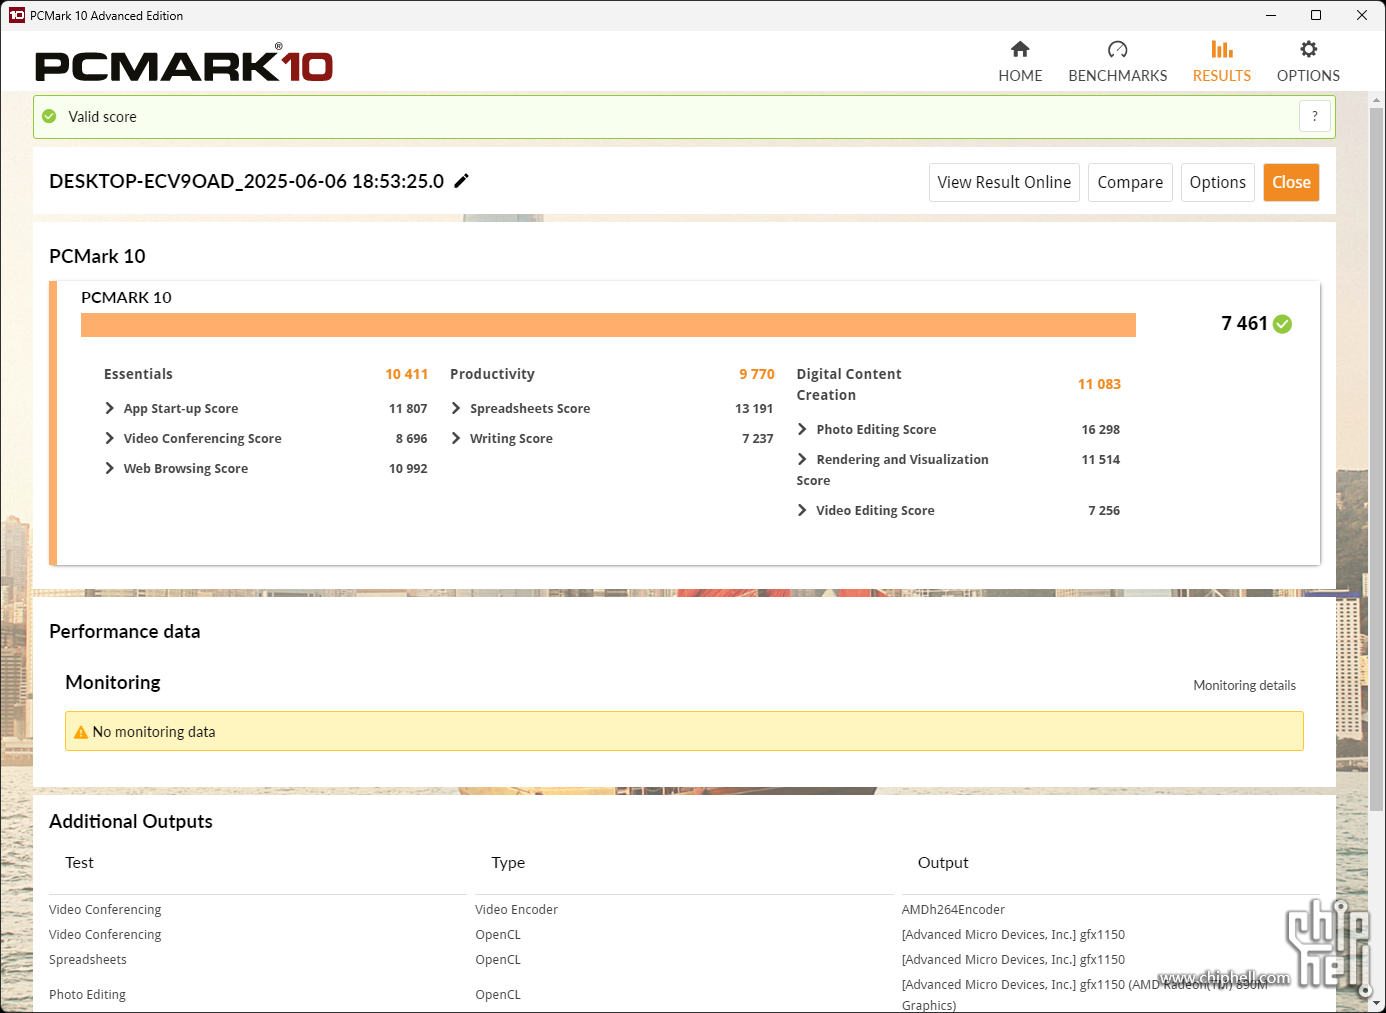Minimize the PCMark 10 window

tap(1270, 15)
